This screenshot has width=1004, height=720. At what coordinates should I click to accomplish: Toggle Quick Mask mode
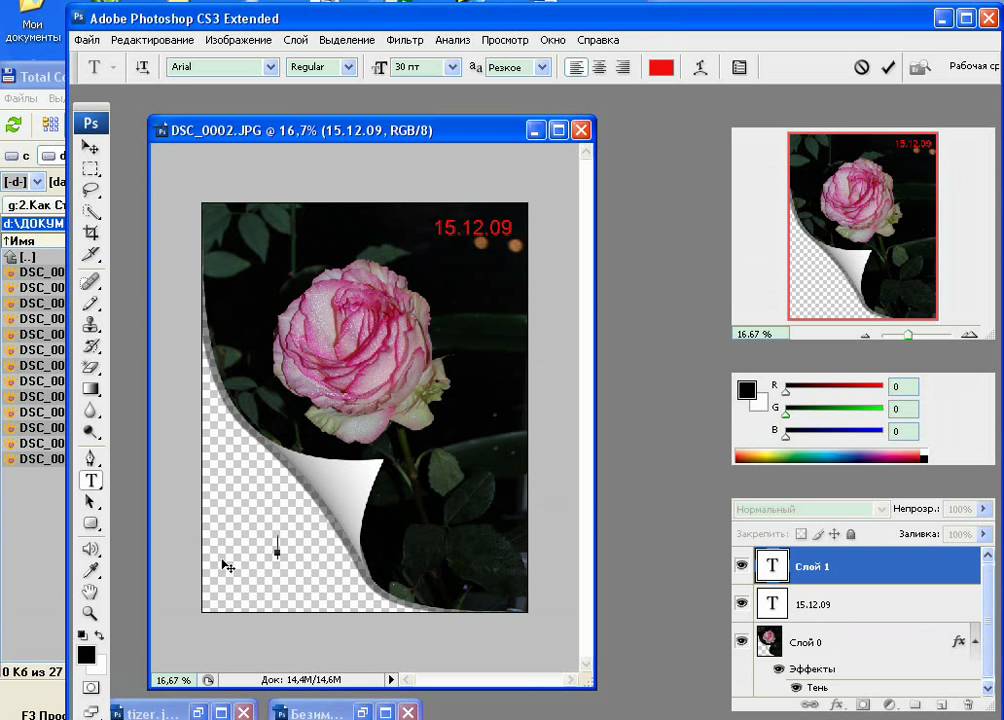click(x=91, y=687)
